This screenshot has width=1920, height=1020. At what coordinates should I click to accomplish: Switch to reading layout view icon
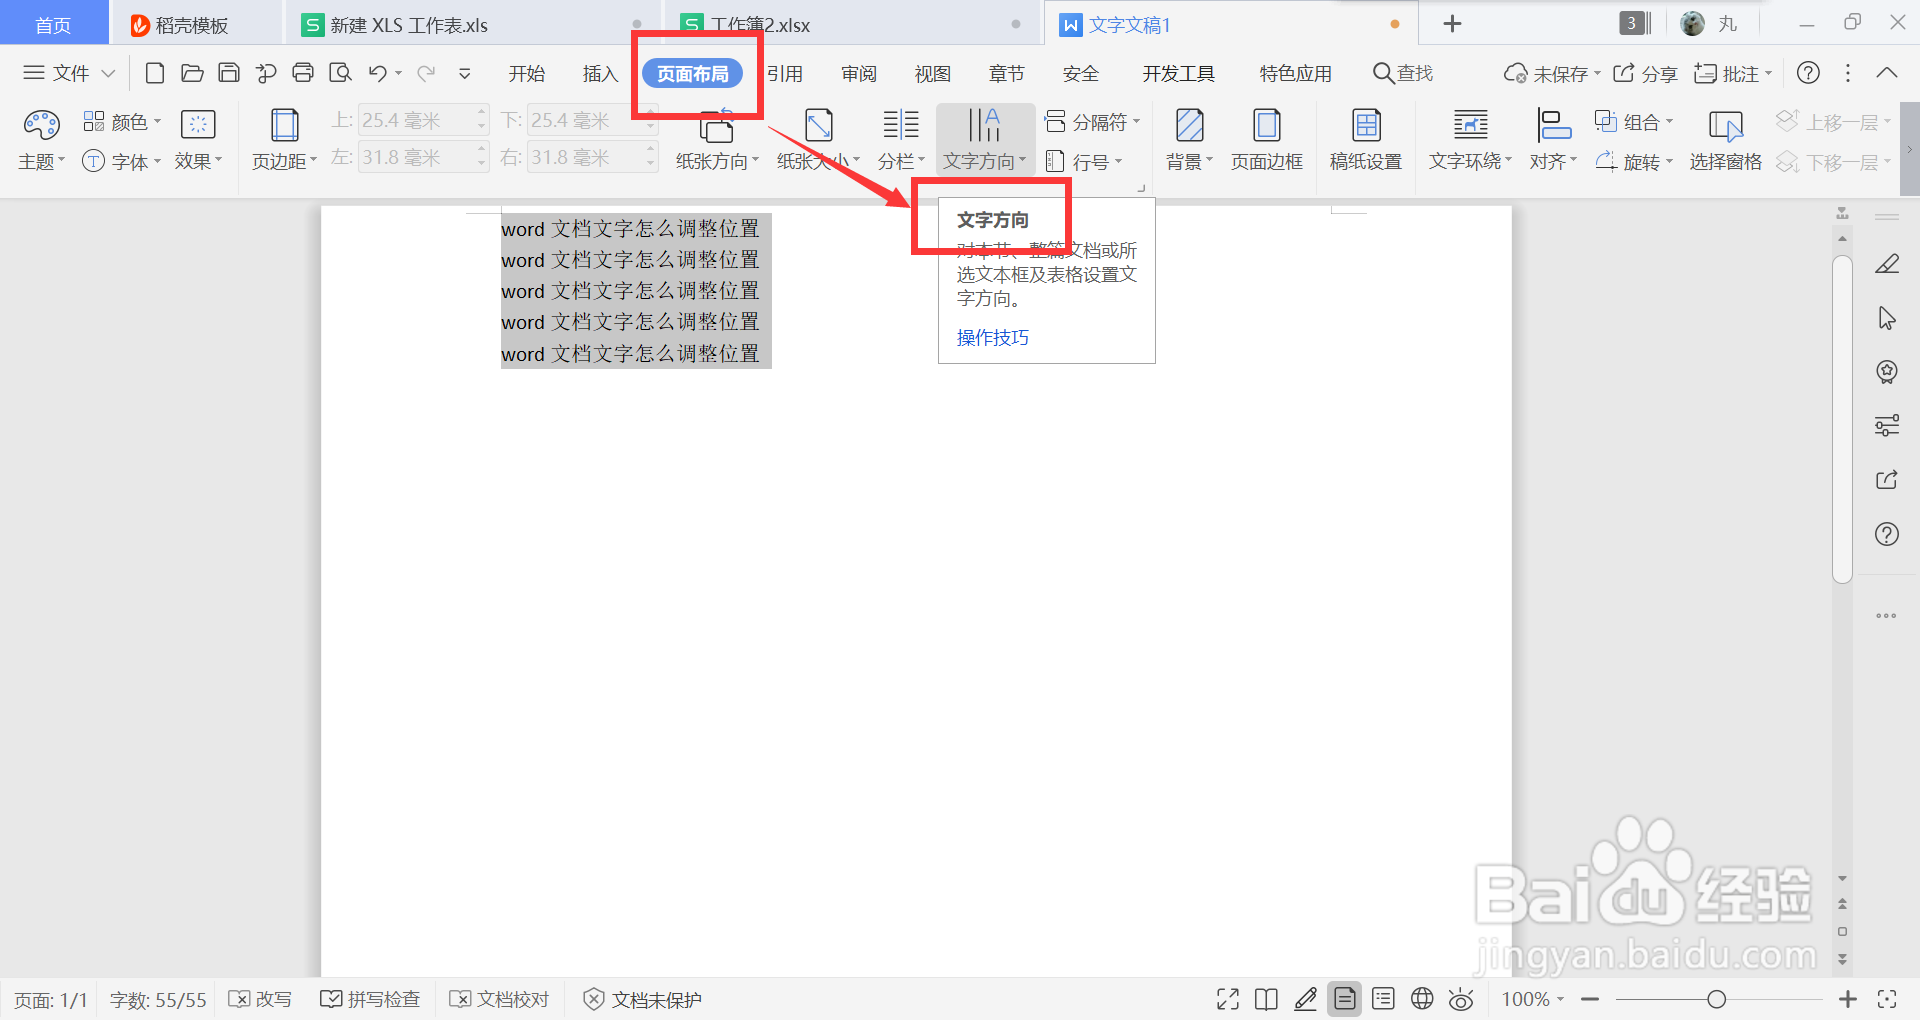pos(1267,999)
